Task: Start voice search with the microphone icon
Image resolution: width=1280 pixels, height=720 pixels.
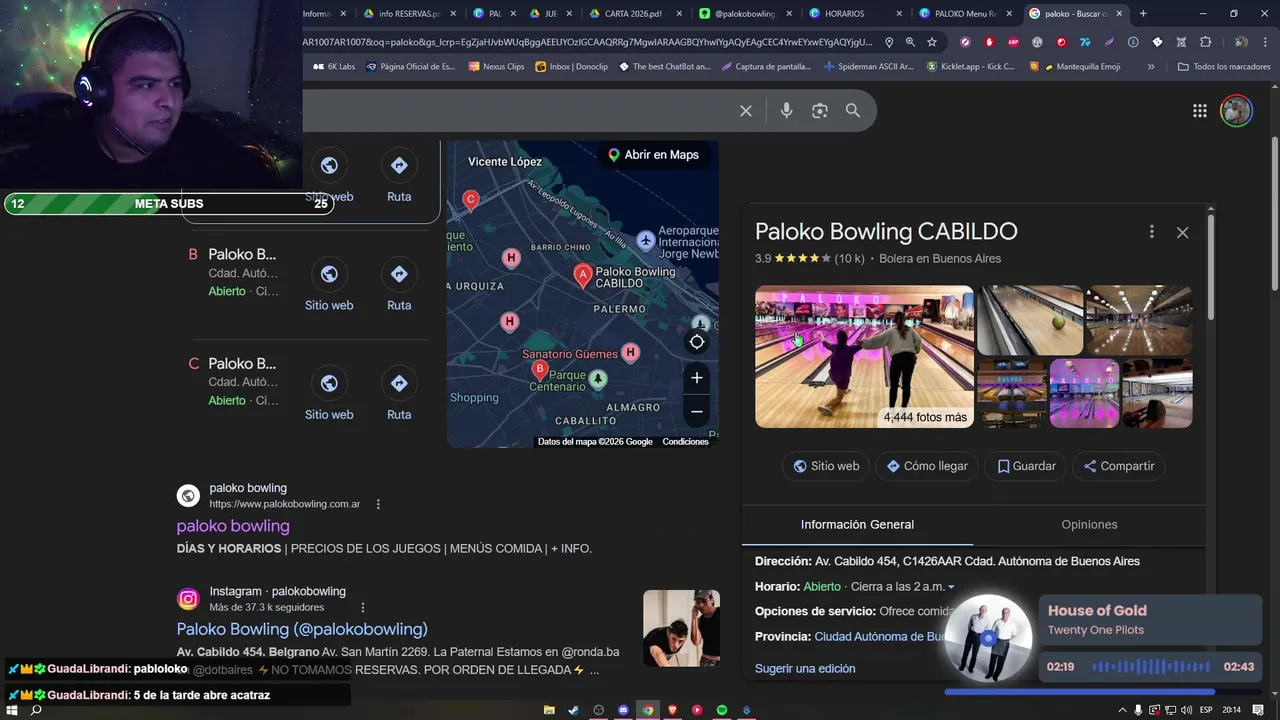Action: [x=786, y=111]
